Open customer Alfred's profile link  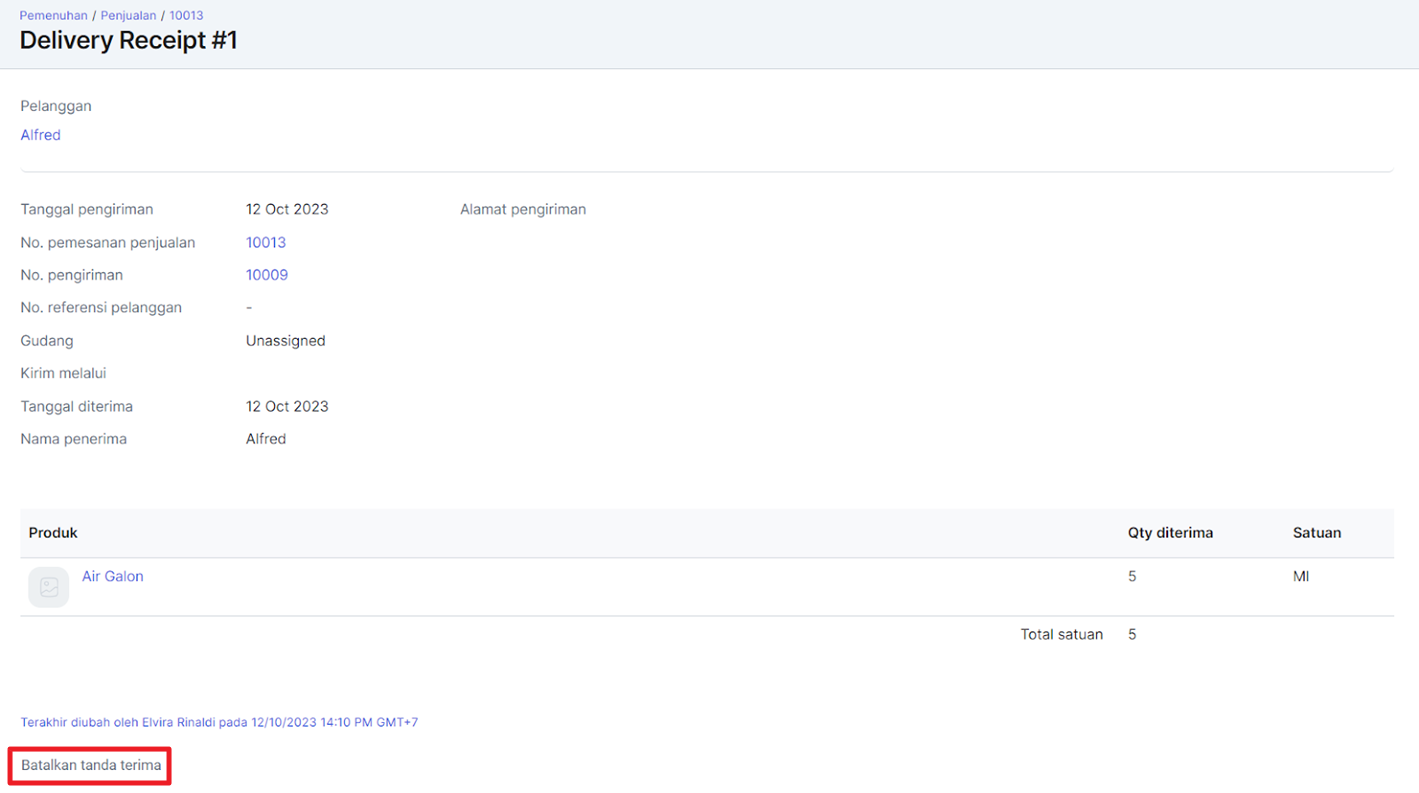pos(41,135)
